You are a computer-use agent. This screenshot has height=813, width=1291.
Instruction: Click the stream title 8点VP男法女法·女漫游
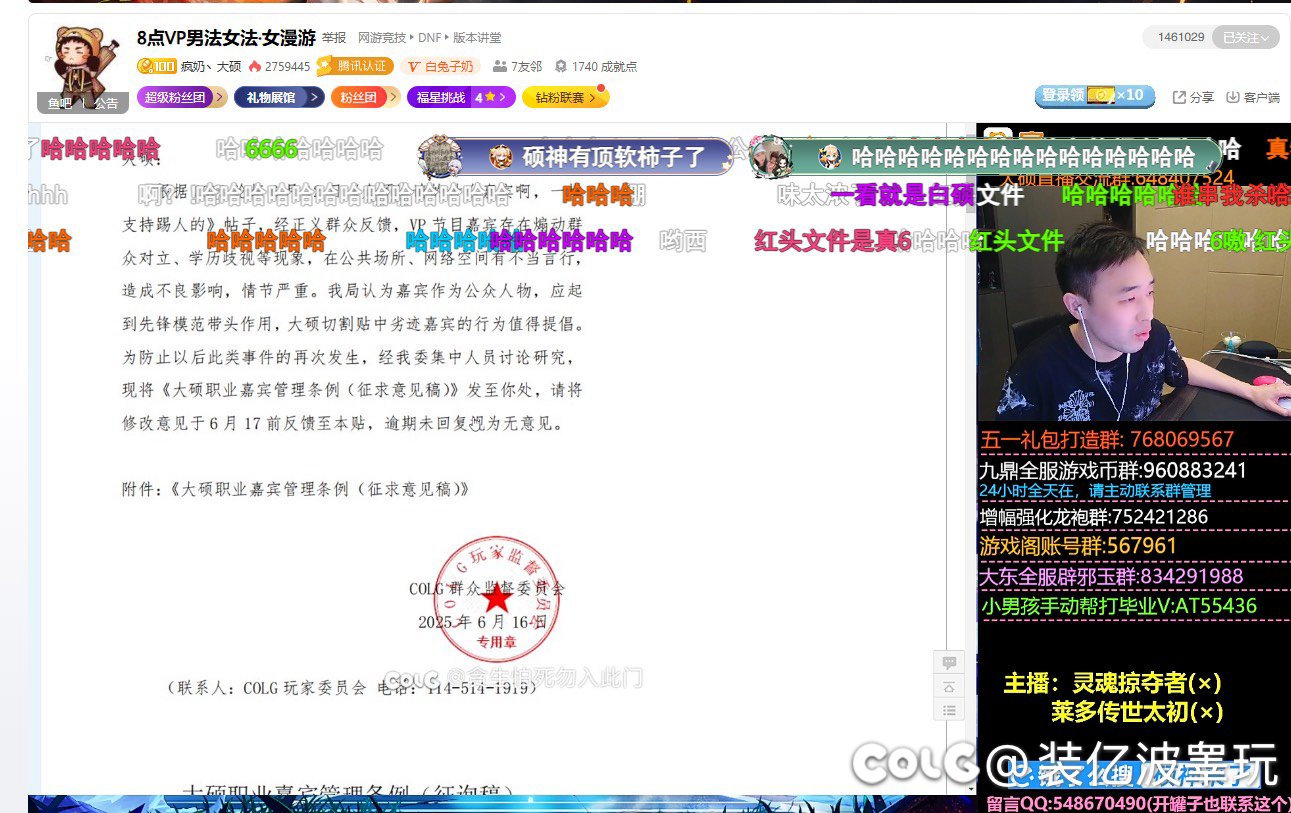[226, 38]
